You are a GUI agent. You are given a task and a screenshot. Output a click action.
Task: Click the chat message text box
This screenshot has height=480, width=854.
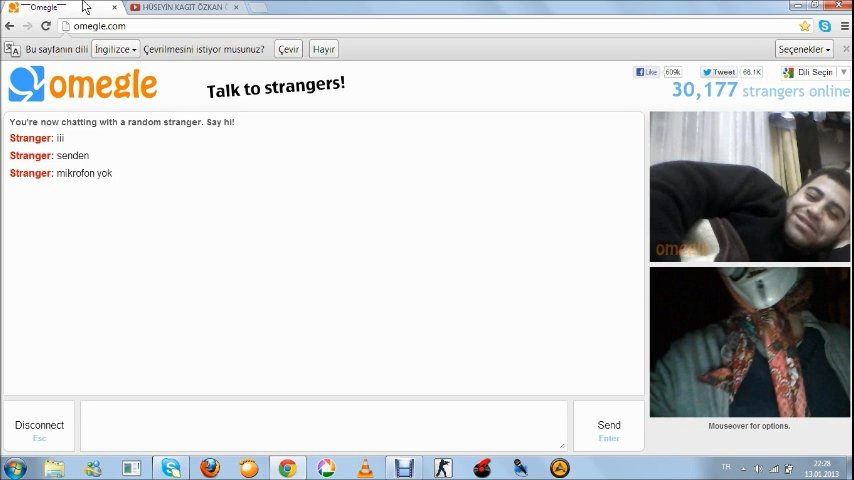click(x=324, y=426)
